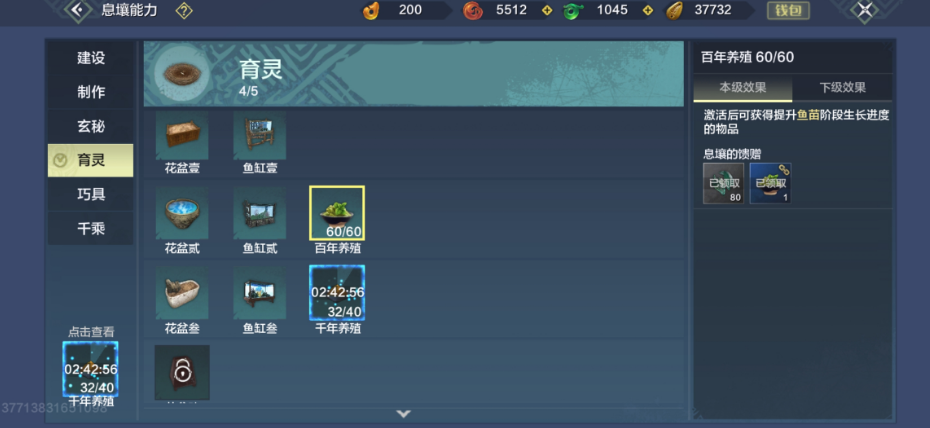Open the 钱包 wallet button

788,10
